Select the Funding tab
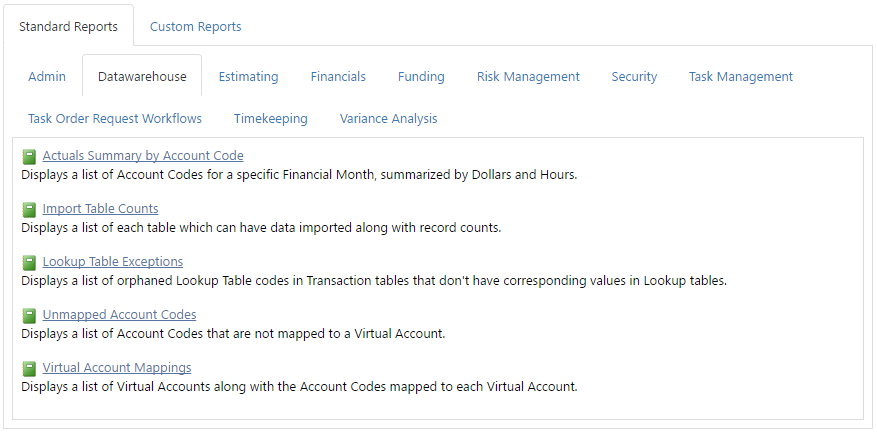The height and width of the screenshot is (433, 877). (421, 77)
